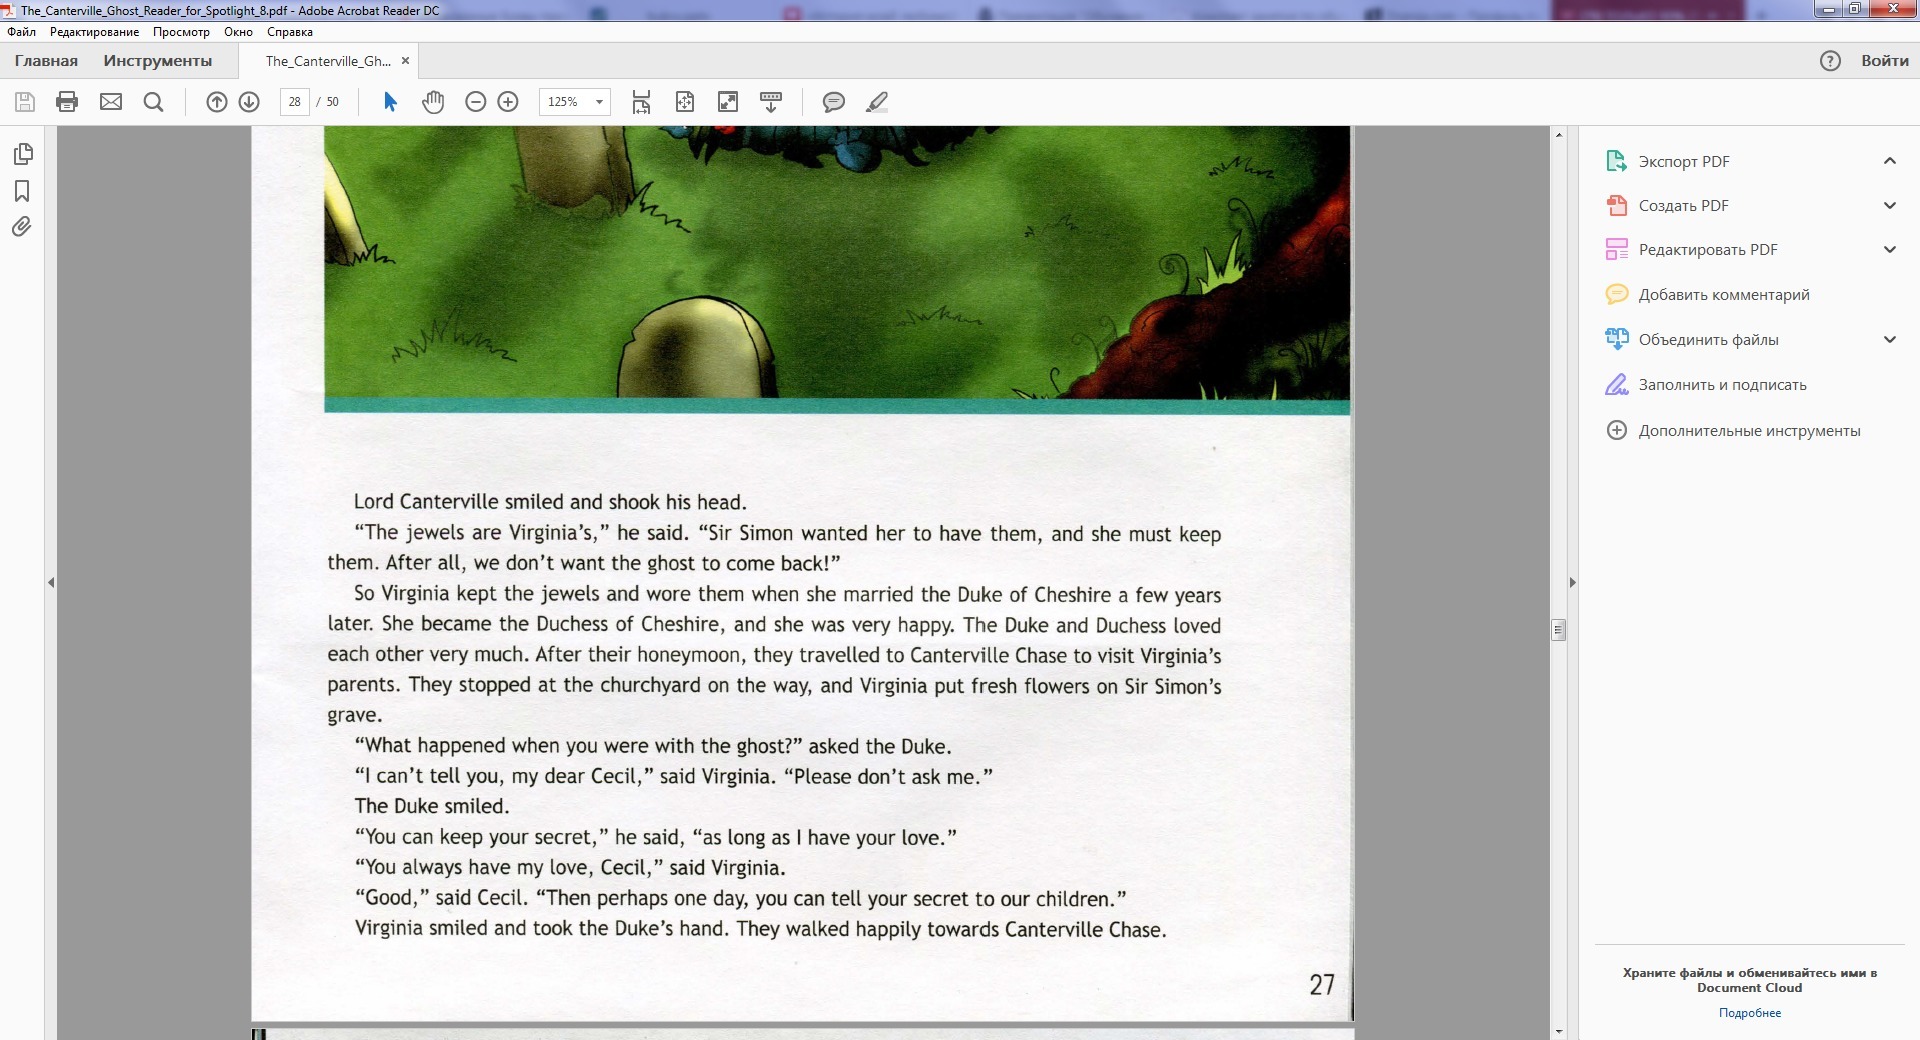This screenshot has height=1040, width=1920.
Task: Click the vertical scrollbar thumb
Action: click(1558, 629)
